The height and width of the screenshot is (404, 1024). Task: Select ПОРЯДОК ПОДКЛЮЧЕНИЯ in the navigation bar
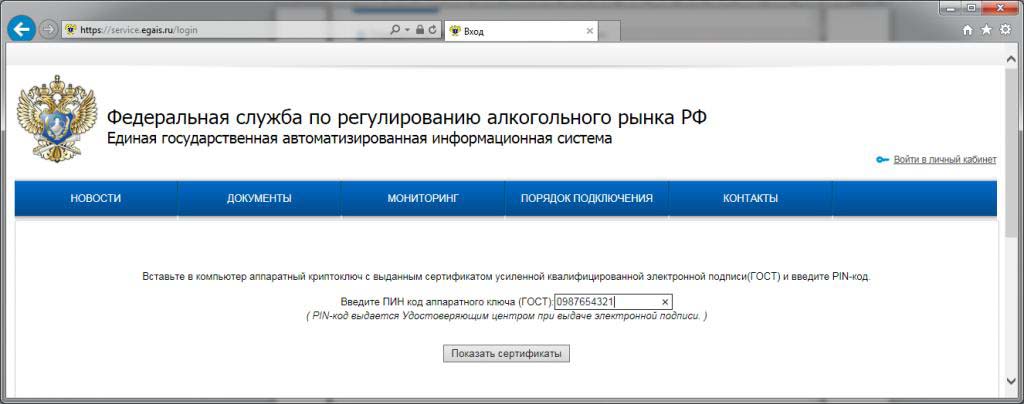click(x=586, y=198)
